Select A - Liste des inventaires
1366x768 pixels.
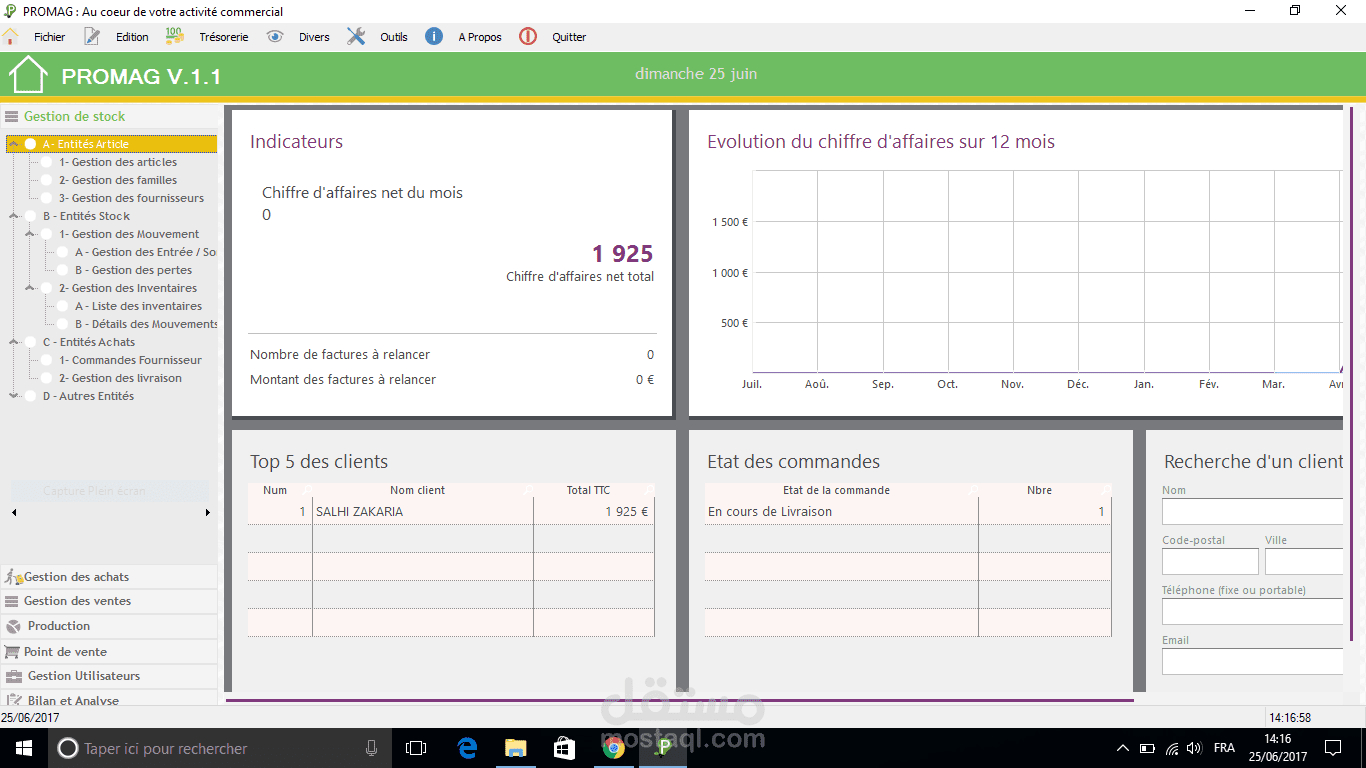click(x=139, y=306)
